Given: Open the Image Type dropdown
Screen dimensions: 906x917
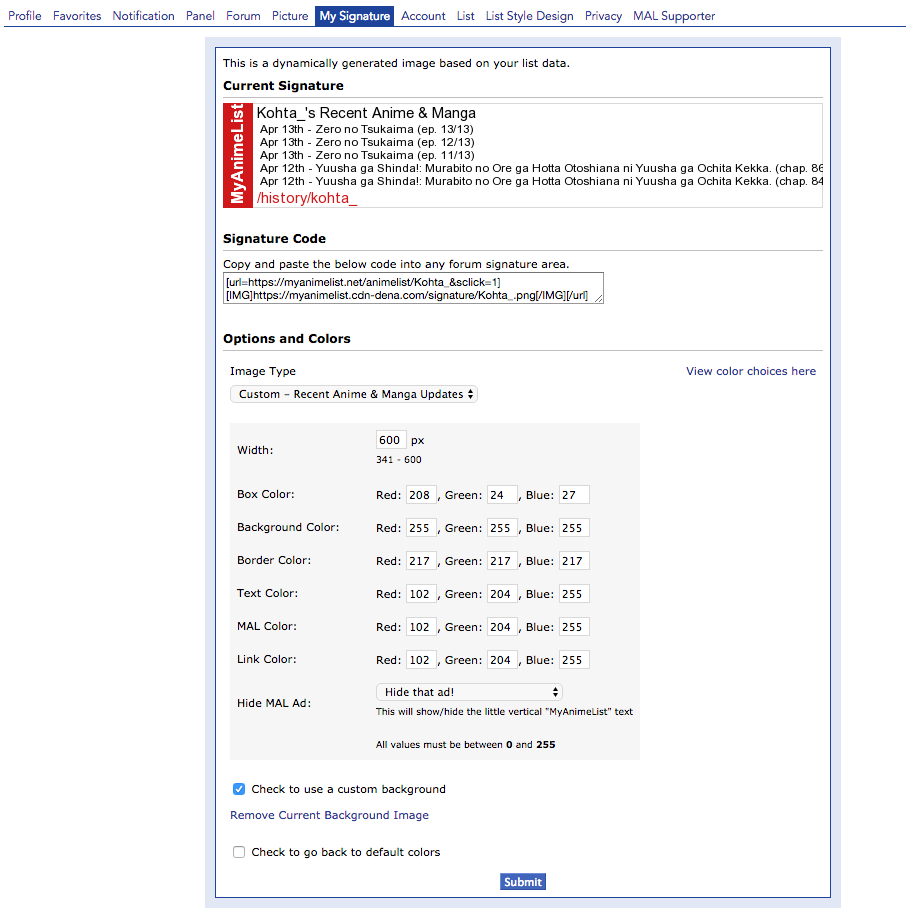Looking at the screenshot, I should pyautogui.click(x=354, y=394).
